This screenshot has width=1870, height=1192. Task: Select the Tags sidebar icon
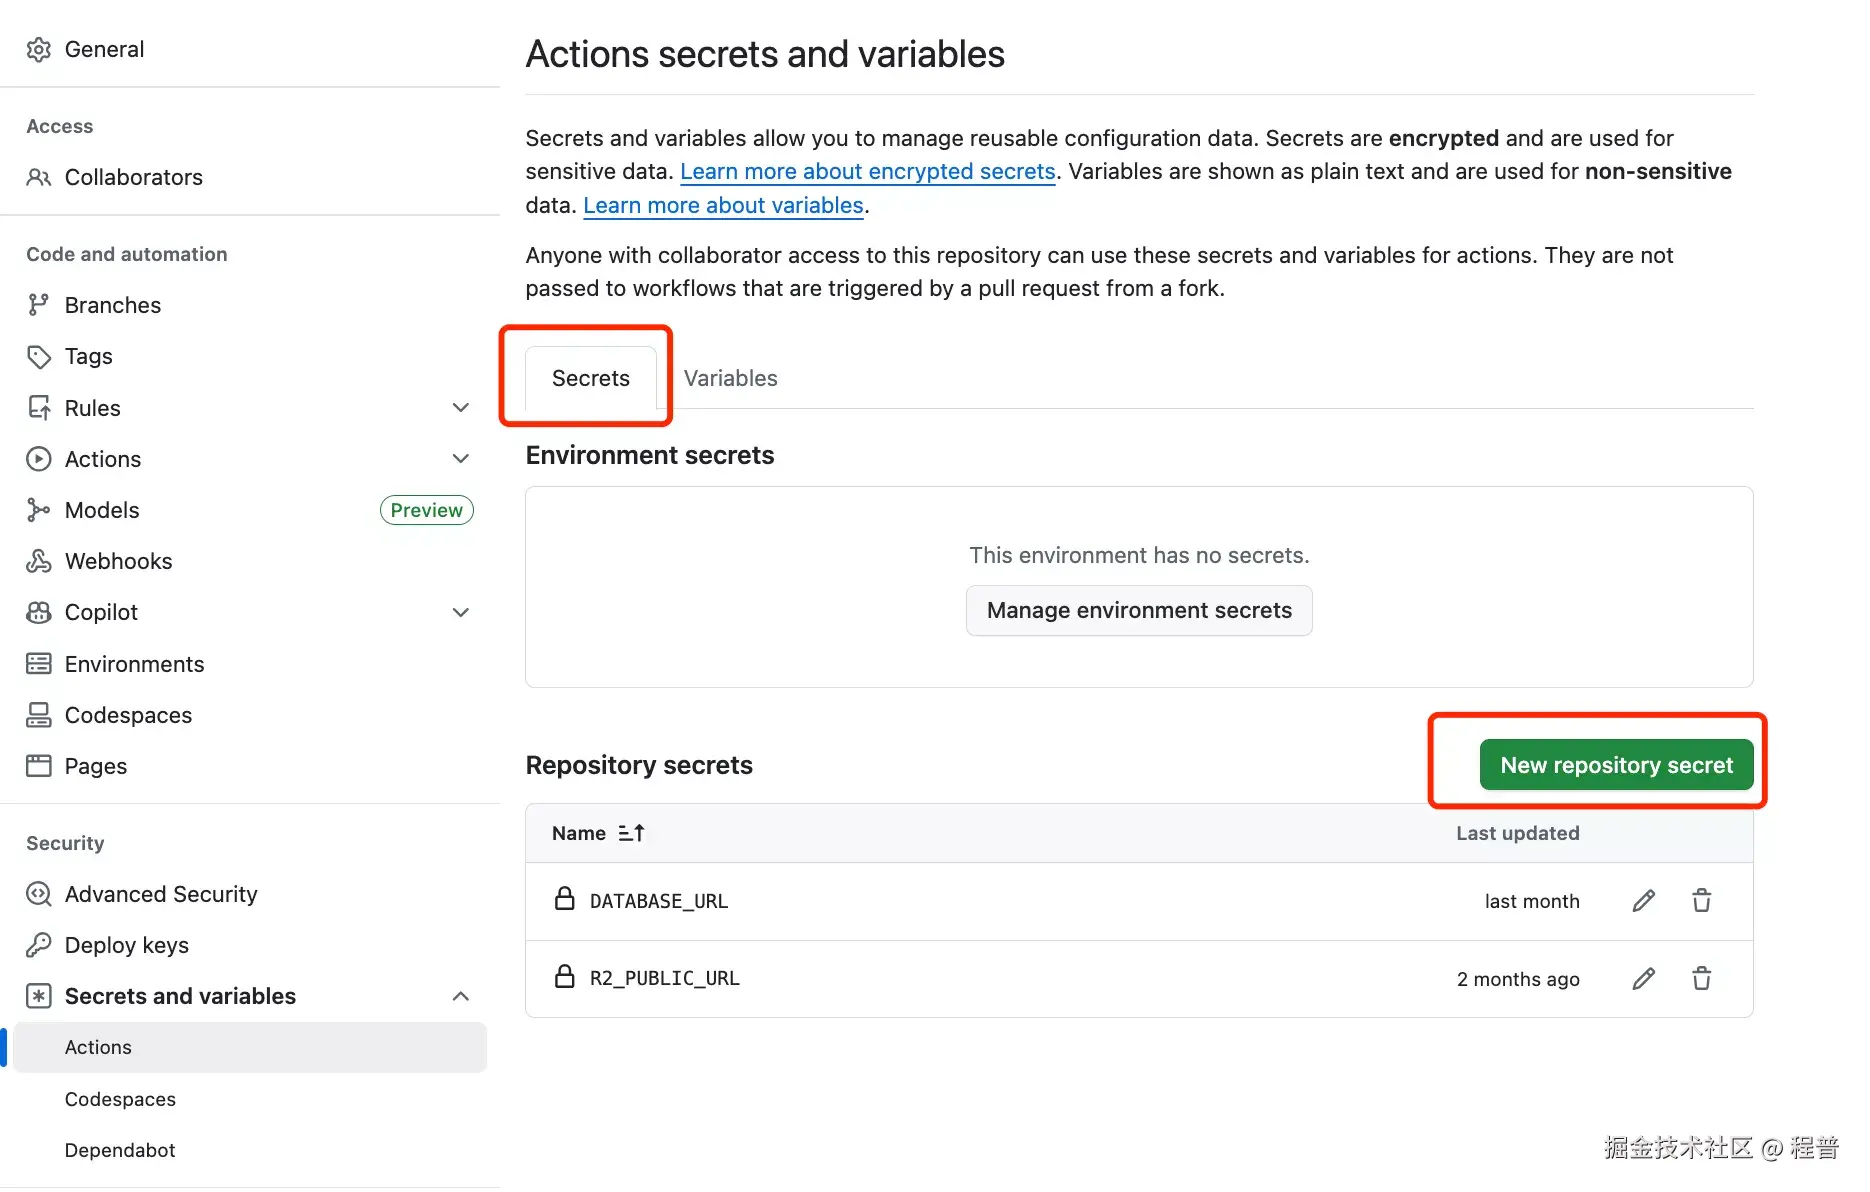(x=38, y=356)
